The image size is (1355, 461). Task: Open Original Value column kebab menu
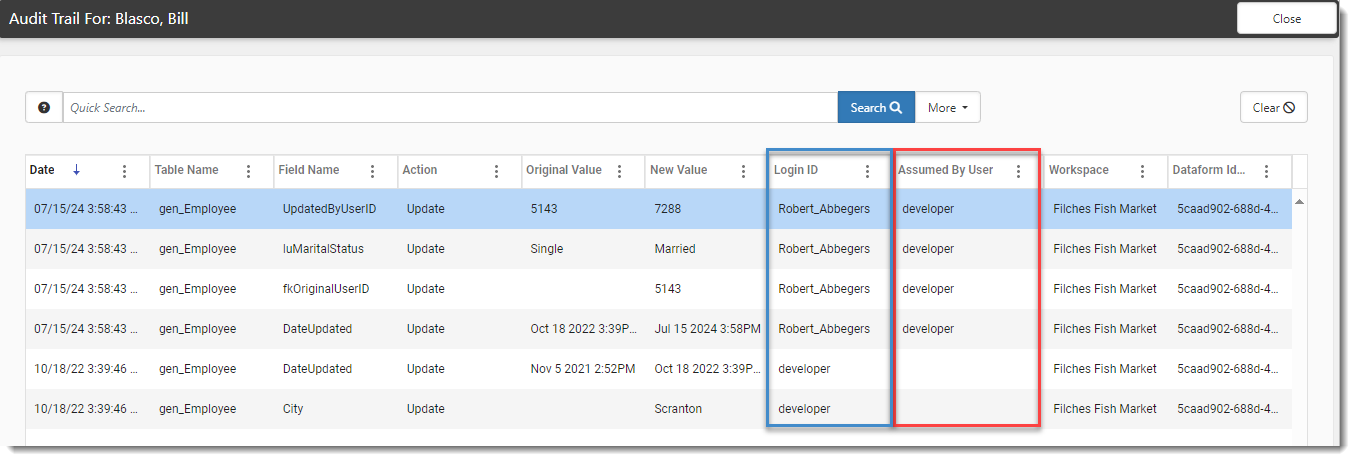[x=620, y=171]
